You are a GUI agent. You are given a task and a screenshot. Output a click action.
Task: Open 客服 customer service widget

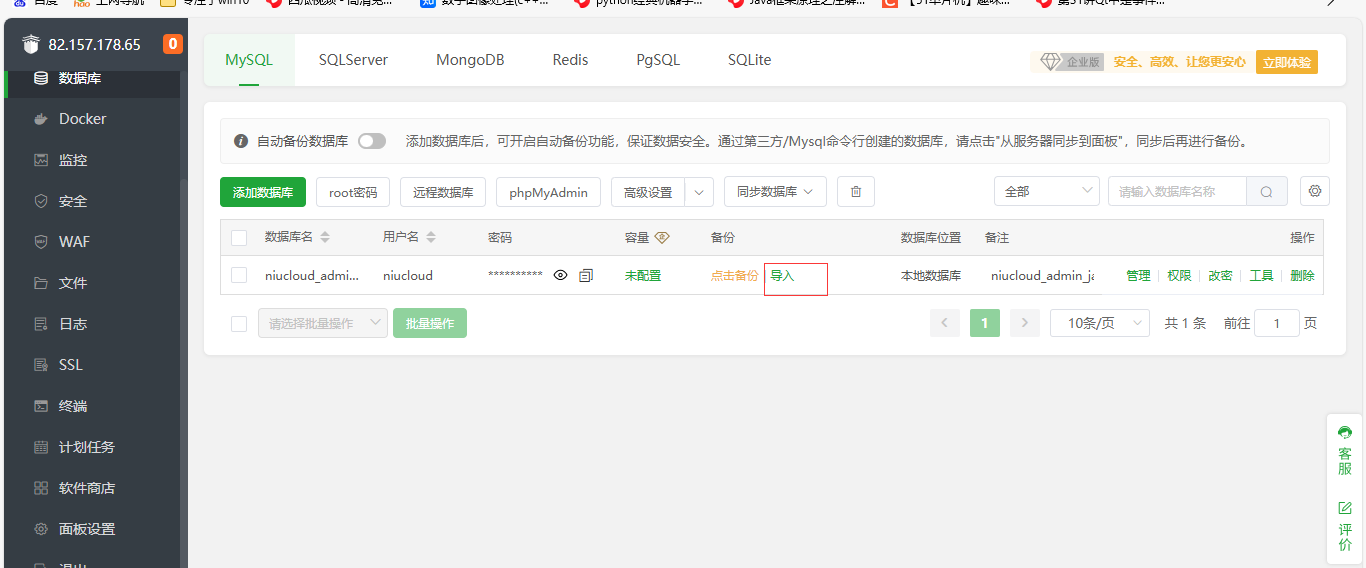pyautogui.click(x=1345, y=451)
